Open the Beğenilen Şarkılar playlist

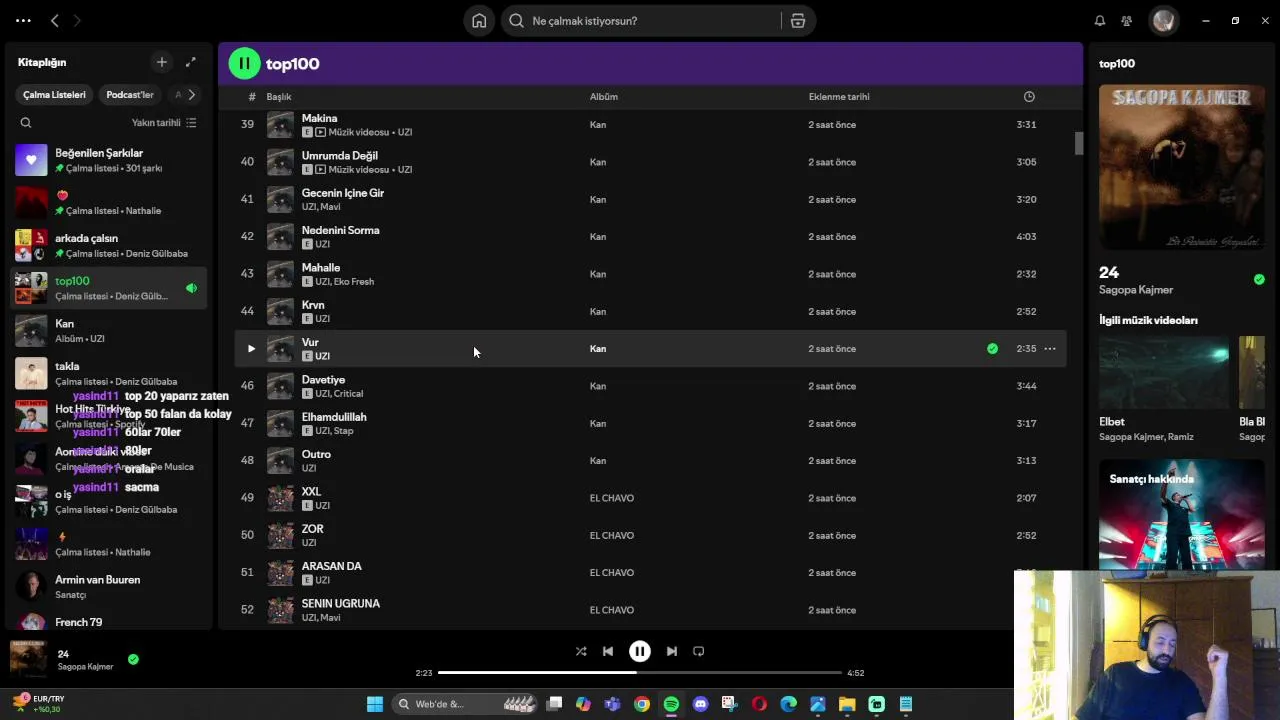110,160
